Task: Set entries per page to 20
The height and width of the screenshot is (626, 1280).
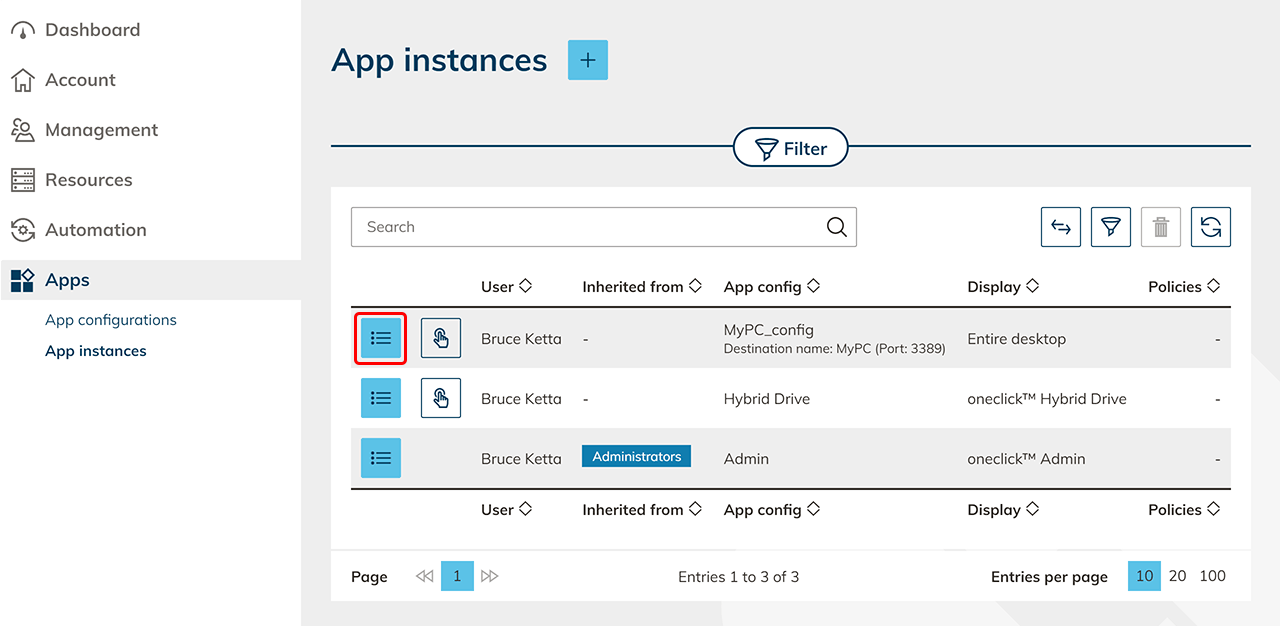Action: coord(1178,576)
